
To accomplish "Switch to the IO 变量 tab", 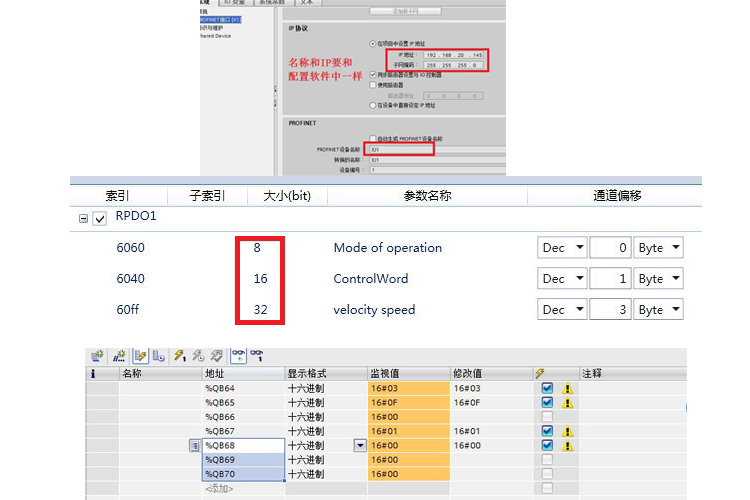I will [x=235, y=2].
